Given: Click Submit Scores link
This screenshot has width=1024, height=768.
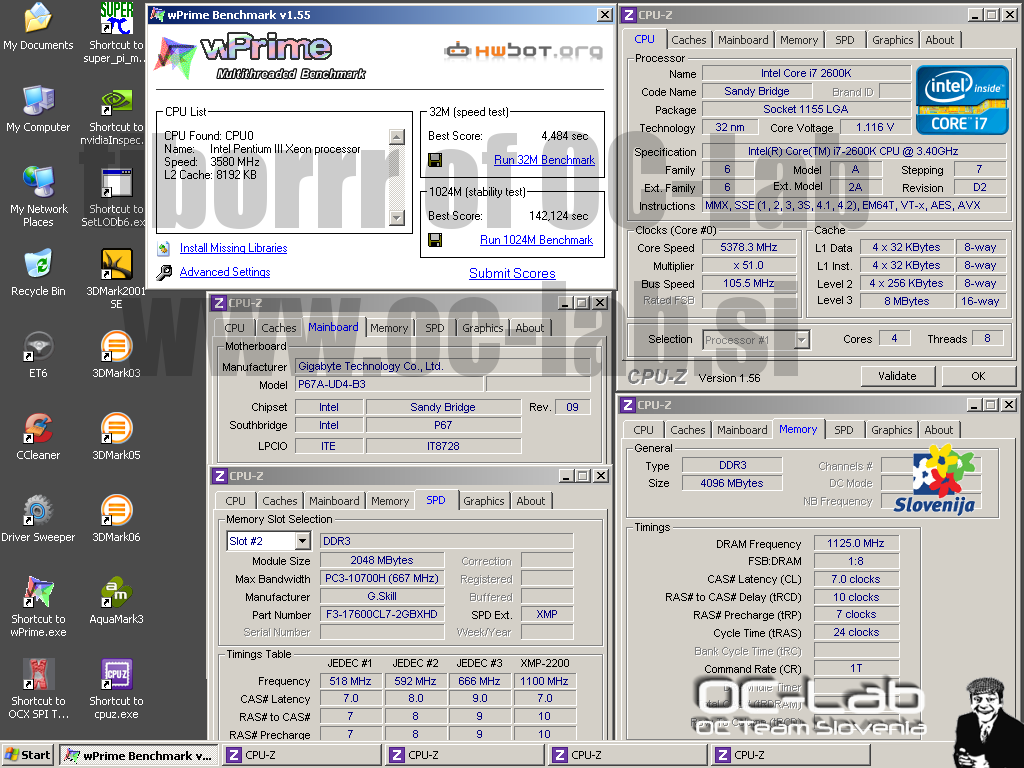Looking at the screenshot, I should coord(512,274).
